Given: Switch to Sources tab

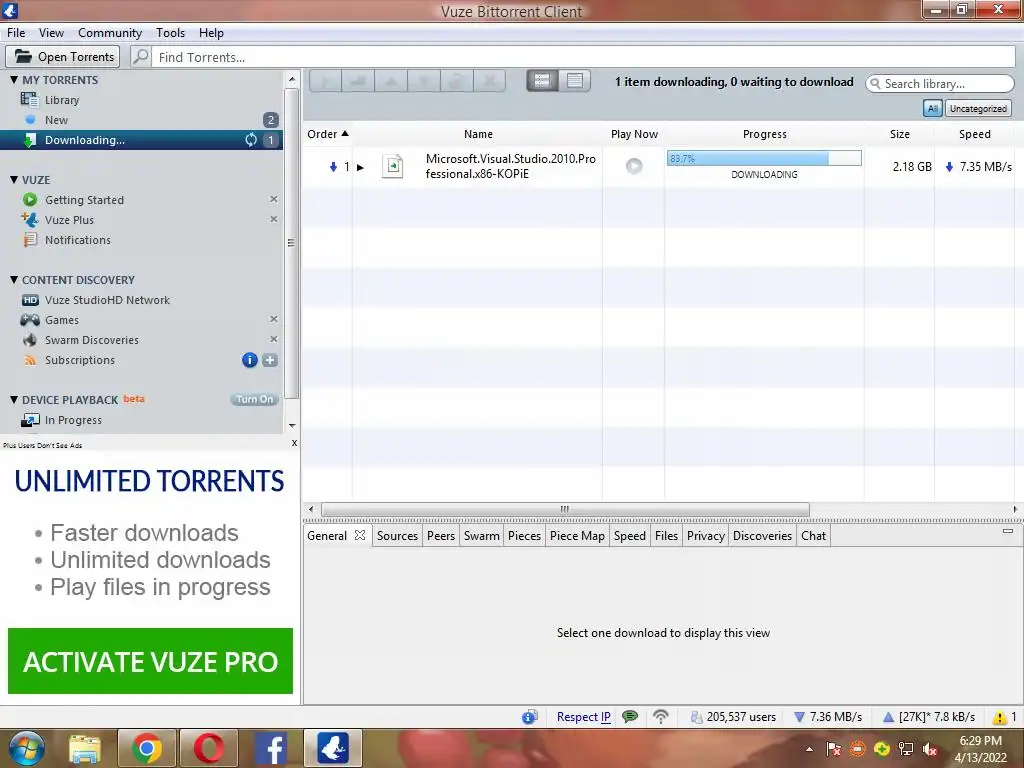Looking at the screenshot, I should (397, 536).
